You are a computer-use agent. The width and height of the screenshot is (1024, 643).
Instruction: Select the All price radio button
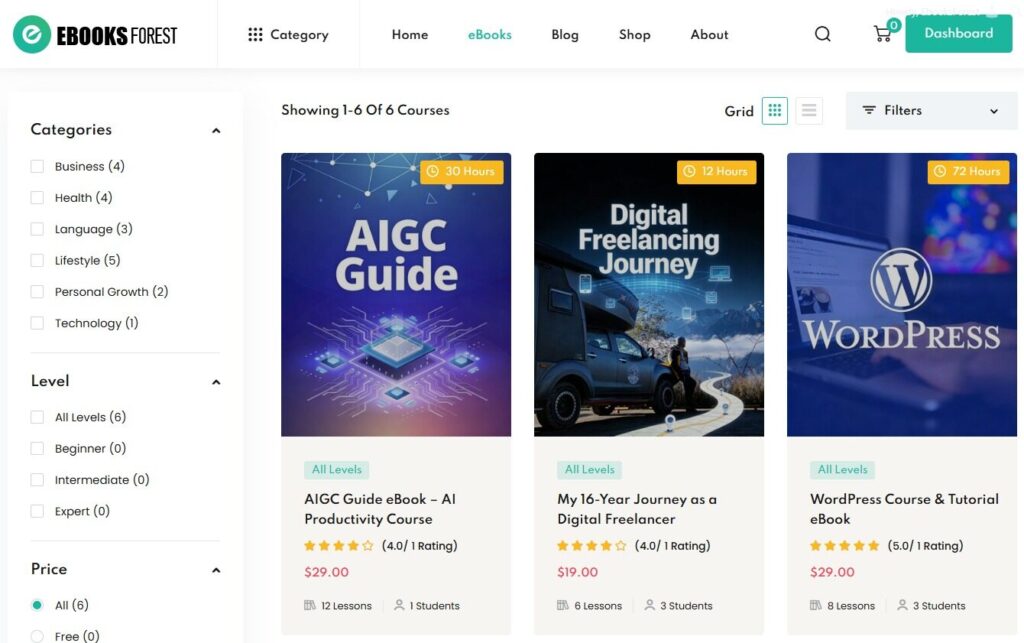pyautogui.click(x=37, y=605)
